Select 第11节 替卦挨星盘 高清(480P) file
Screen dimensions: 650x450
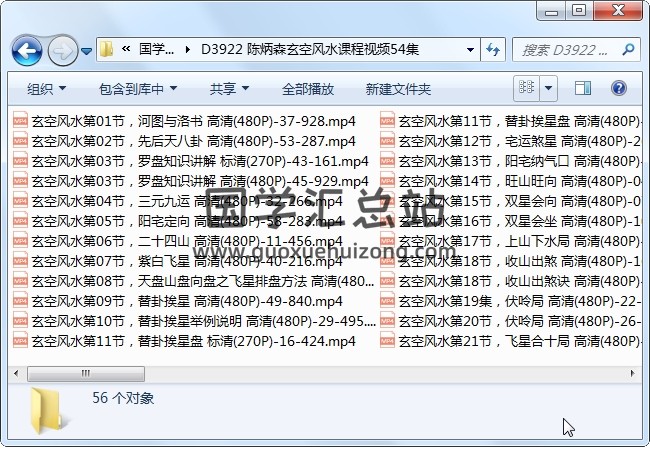pyautogui.click(x=510, y=121)
